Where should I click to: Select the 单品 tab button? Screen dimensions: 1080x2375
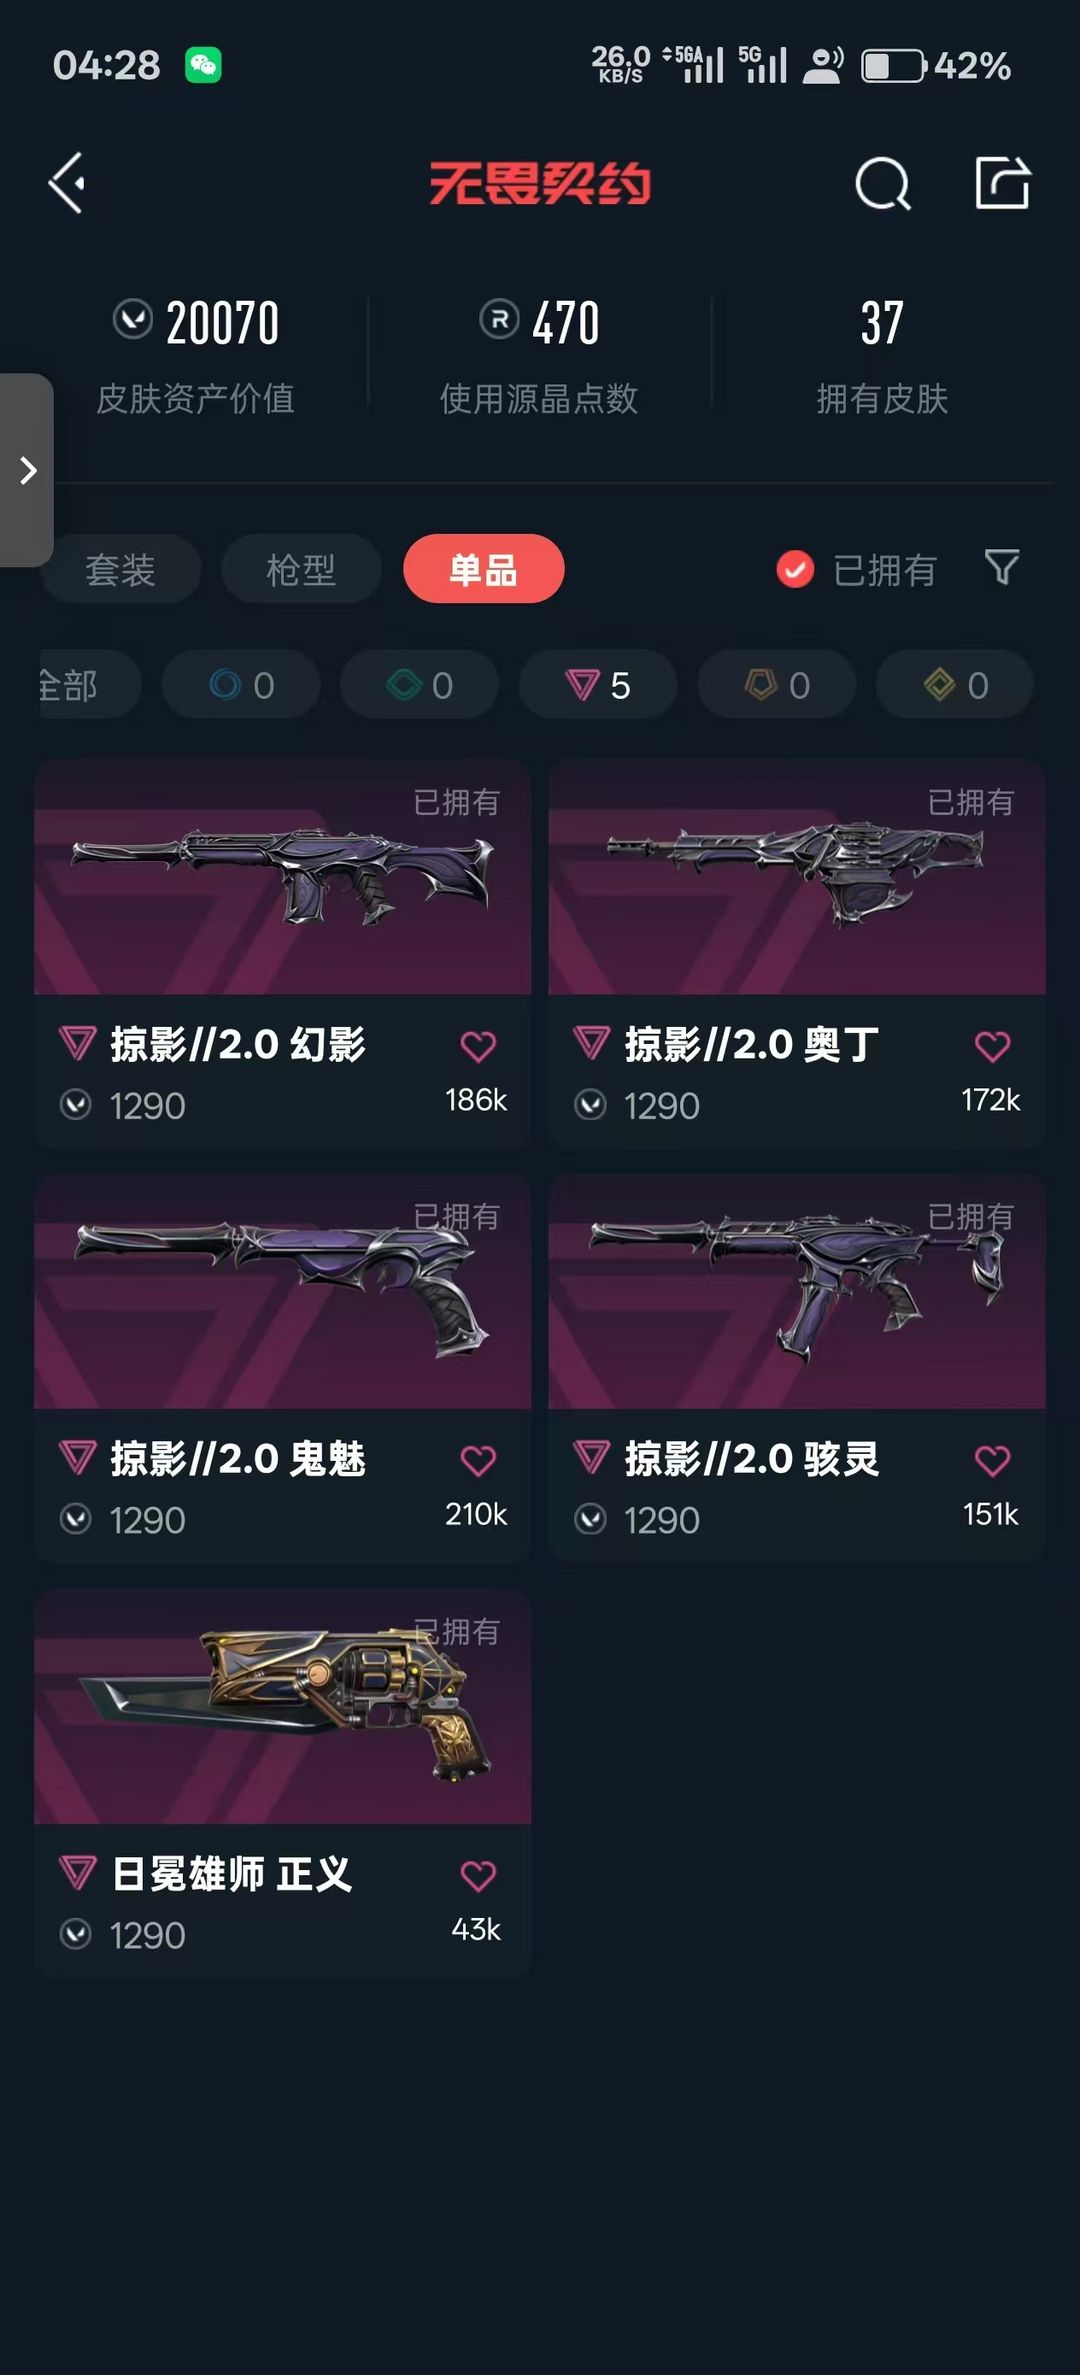click(x=484, y=569)
